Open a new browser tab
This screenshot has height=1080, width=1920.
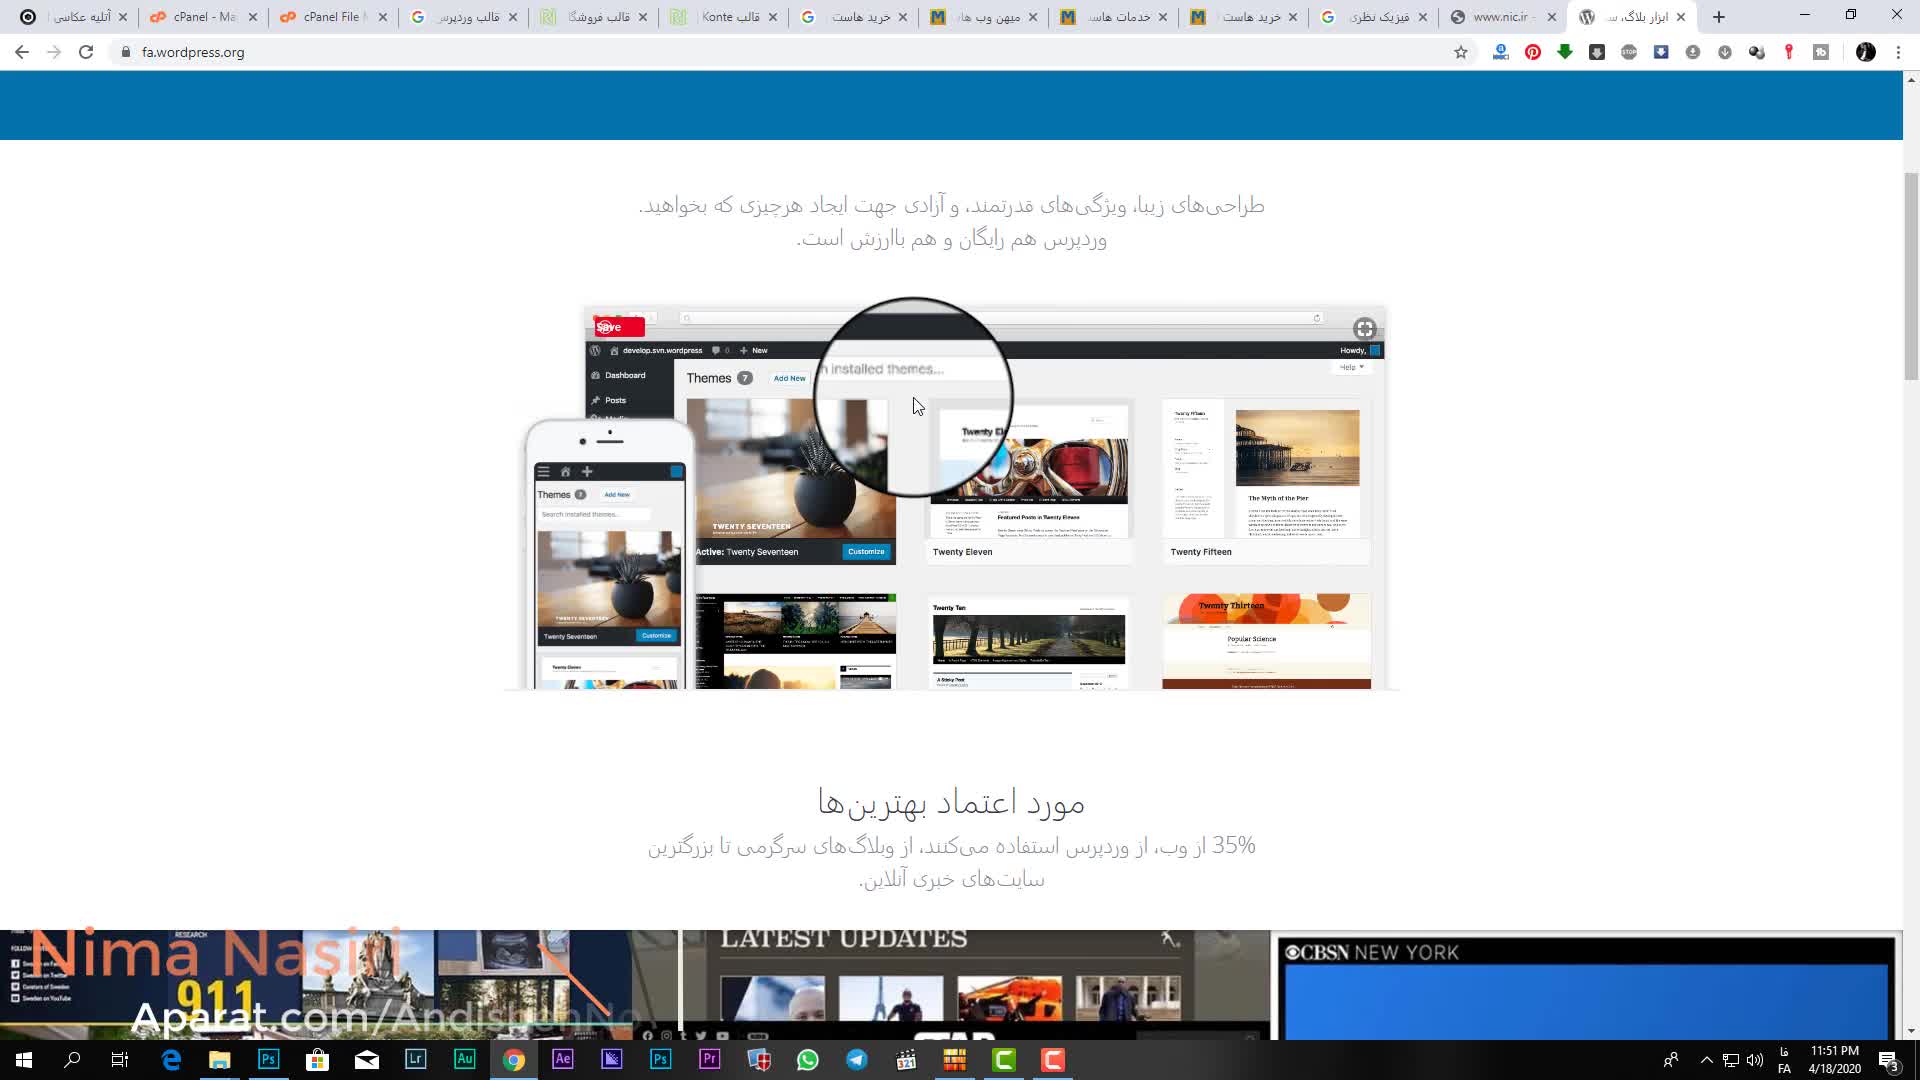[x=1719, y=17]
